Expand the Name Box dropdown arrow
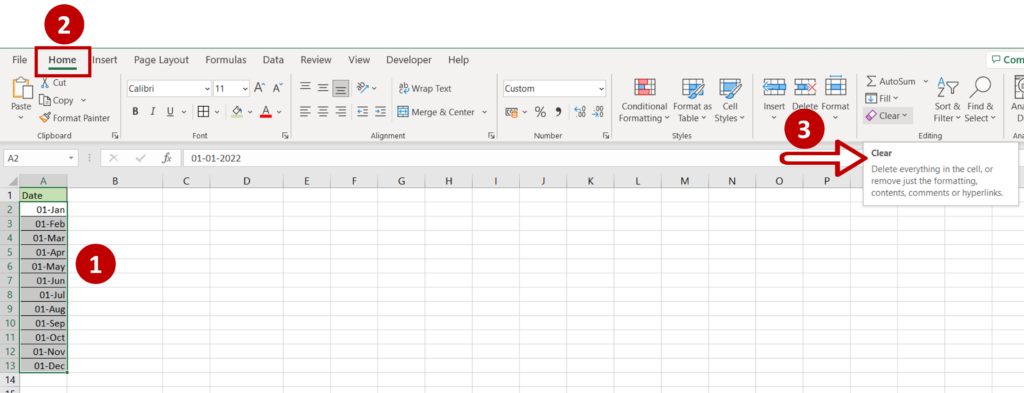Screen dimensions: 1024x393 coord(72,159)
